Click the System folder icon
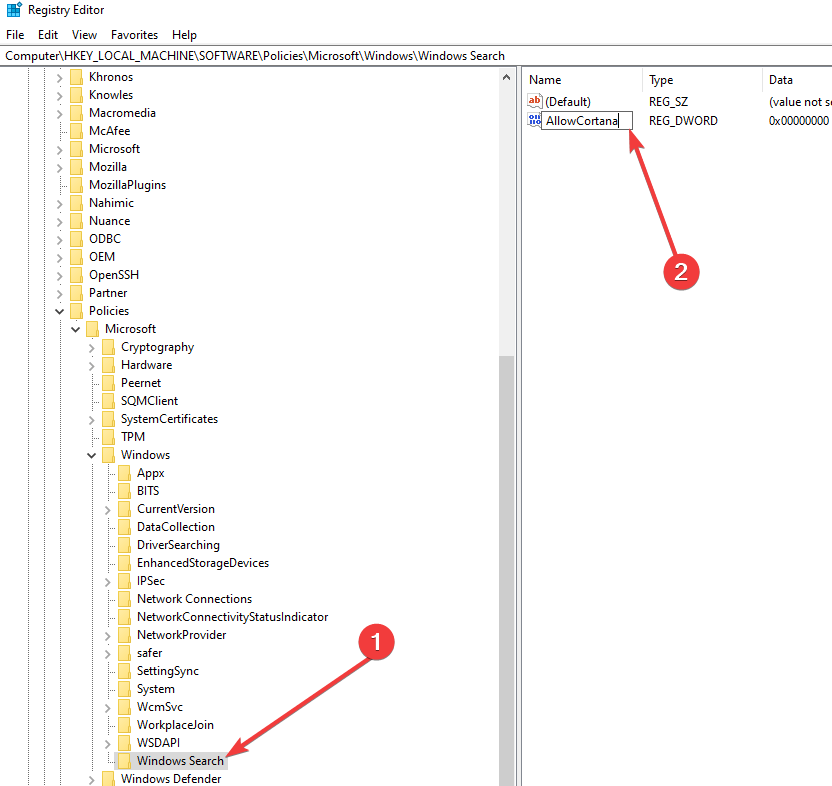This screenshot has height=786, width=832. pyautogui.click(x=125, y=689)
